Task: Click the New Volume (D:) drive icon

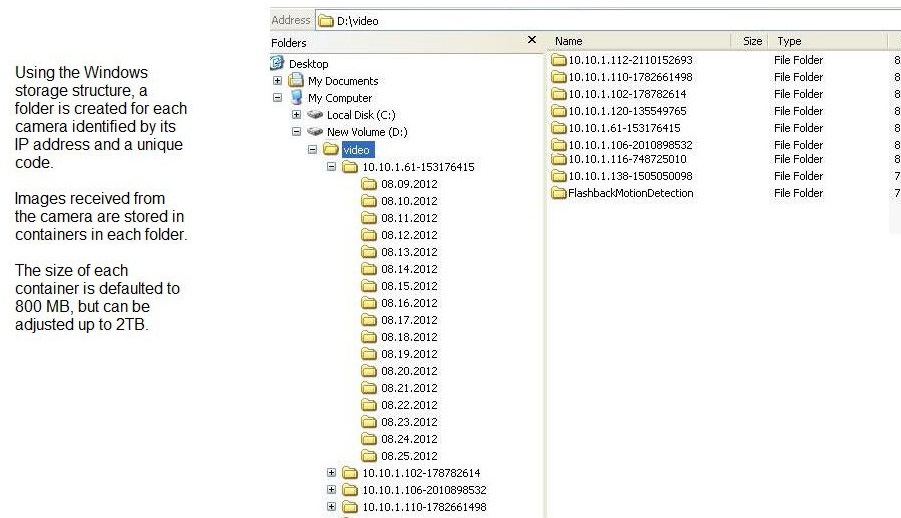Action: [315, 132]
